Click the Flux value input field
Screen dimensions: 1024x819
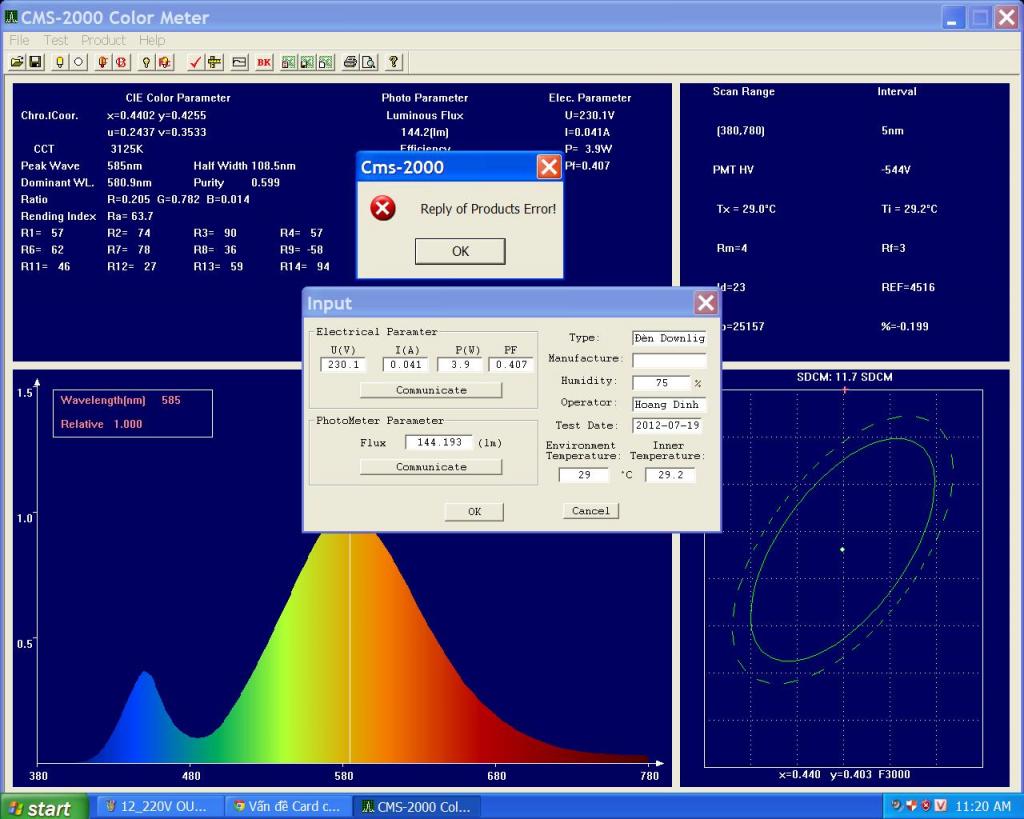tap(439, 442)
